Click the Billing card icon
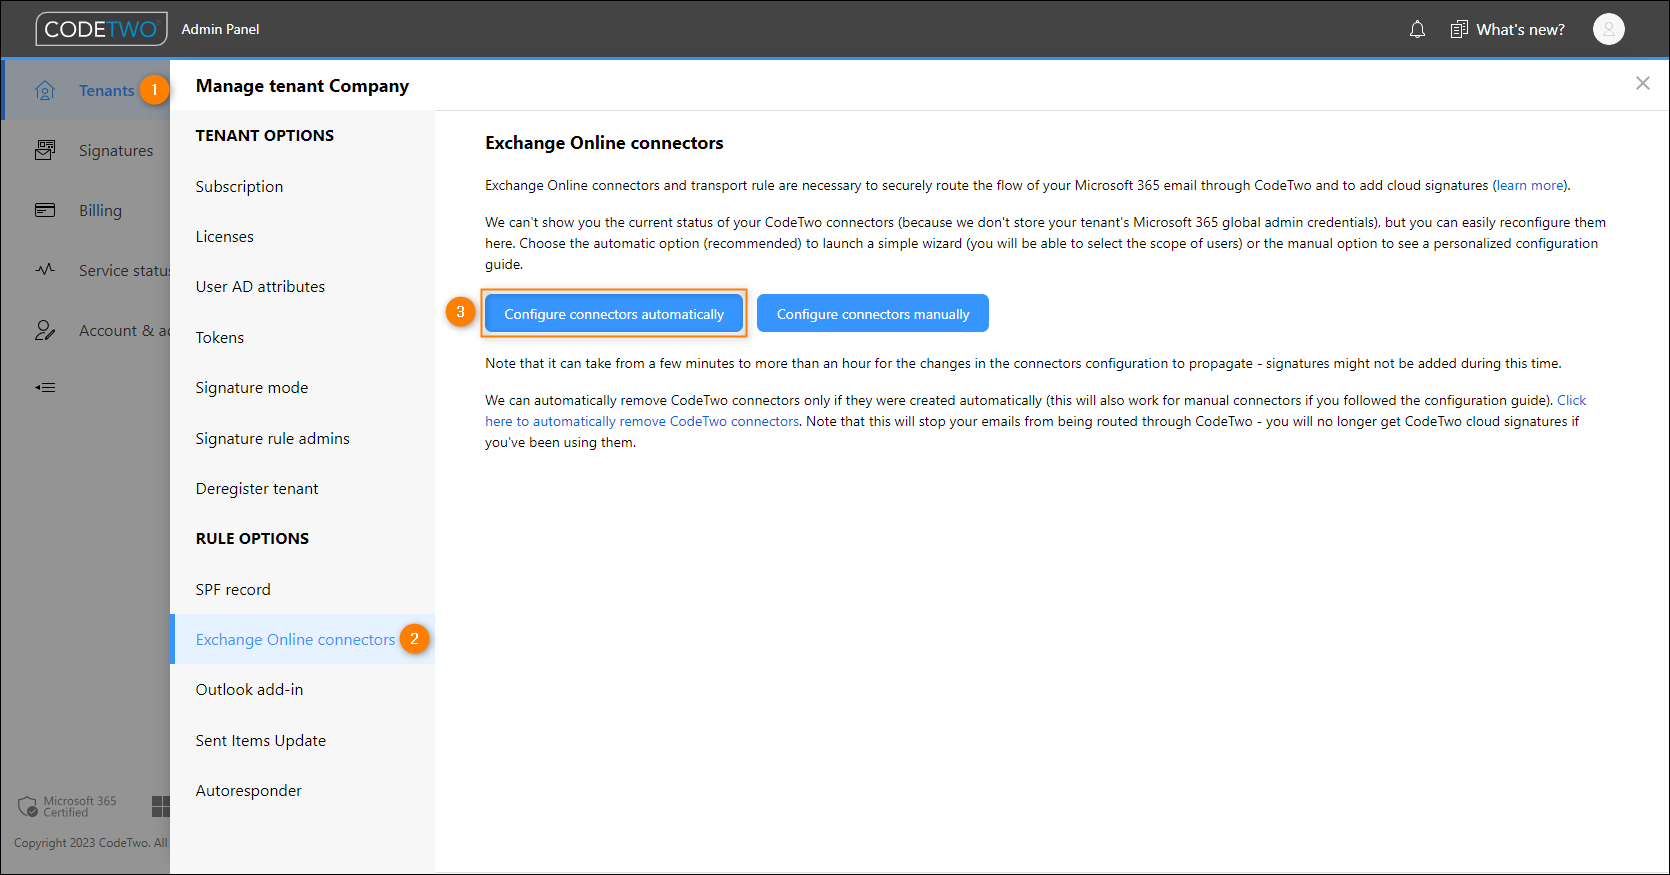 click(45, 210)
